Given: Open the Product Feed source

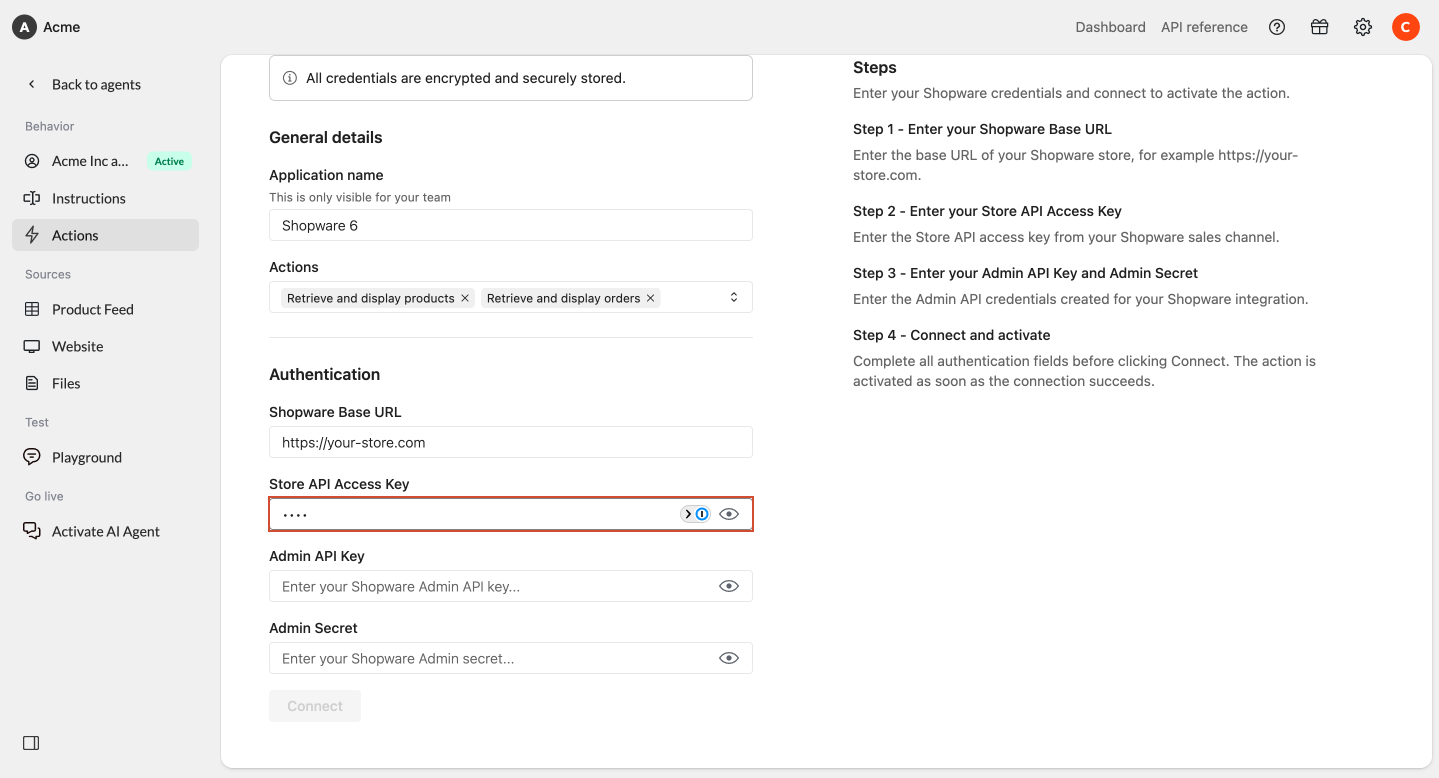Looking at the screenshot, I should (106, 309).
